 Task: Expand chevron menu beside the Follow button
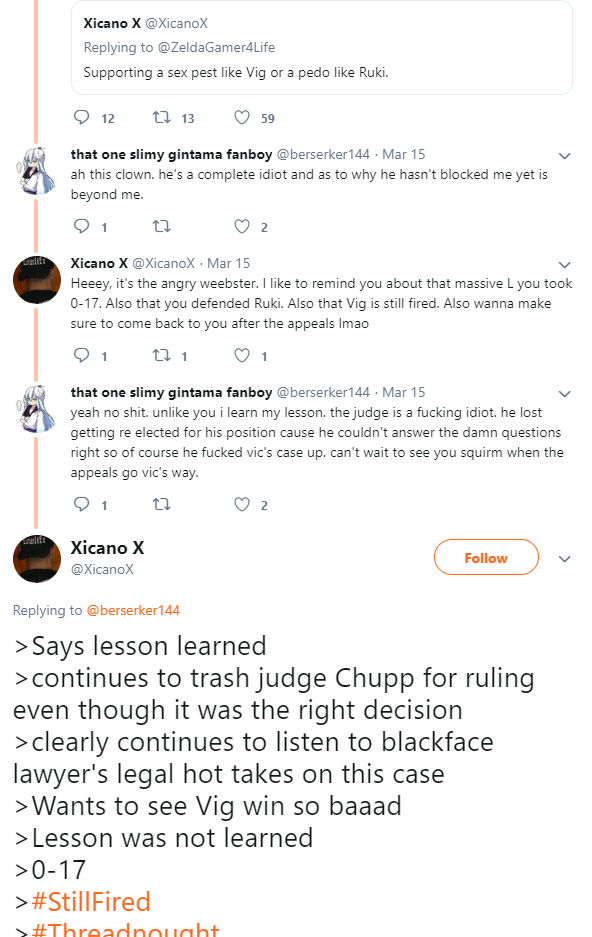coord(565,559)
